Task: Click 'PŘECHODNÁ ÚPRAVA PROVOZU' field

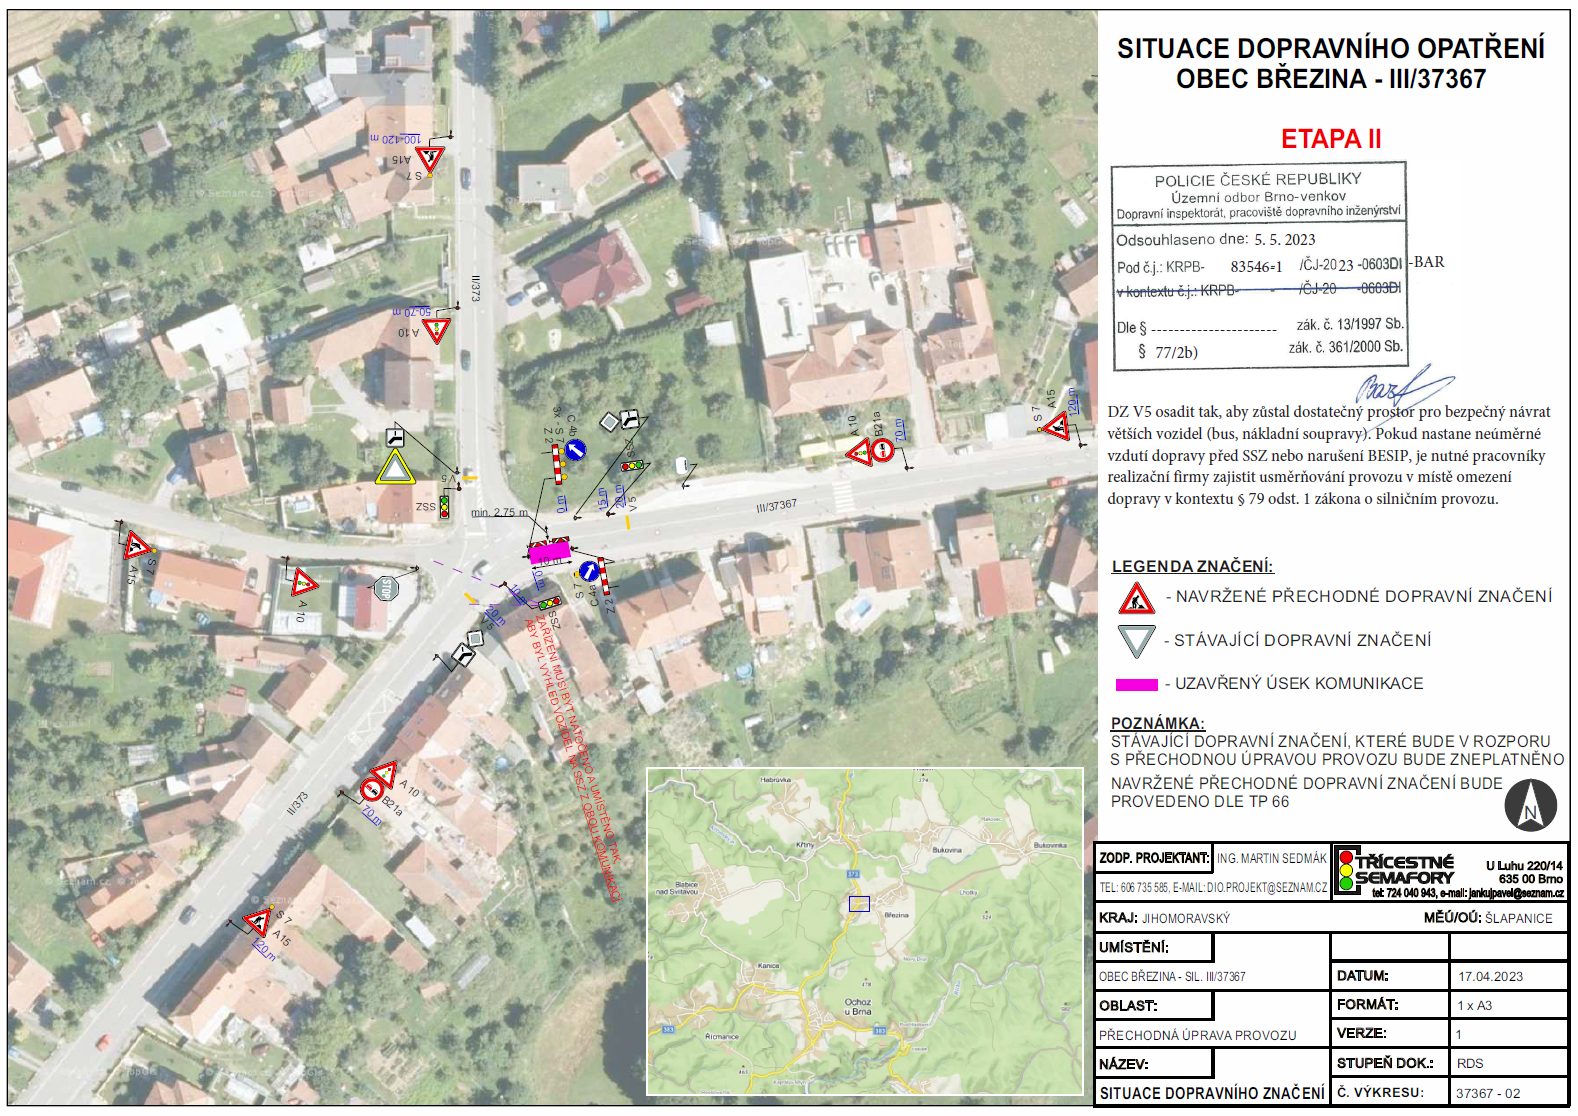Action: [x=1198, y=1036]
